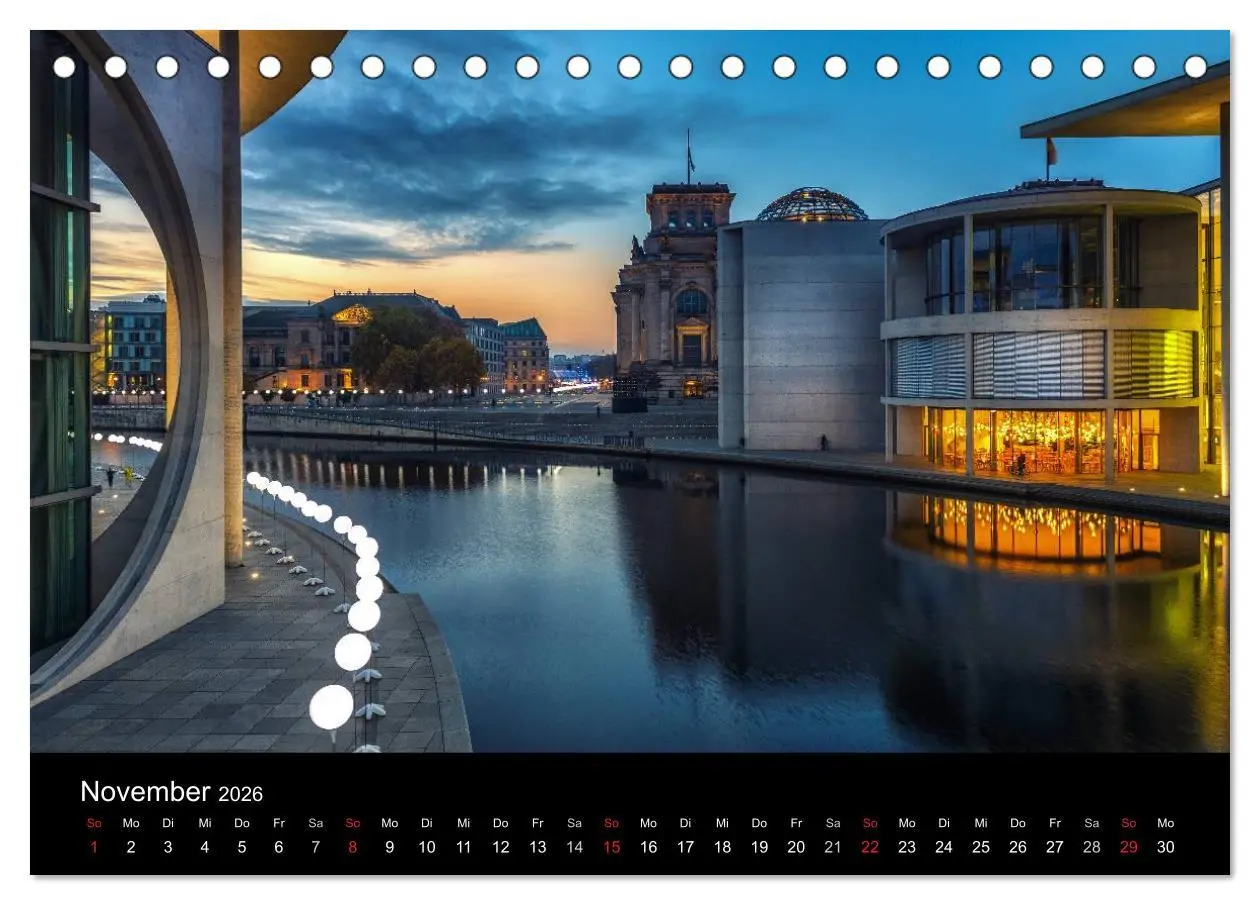1260x905 pixels.
Task: Select day 19 in the calendar strip
Action: pos(760,847)
